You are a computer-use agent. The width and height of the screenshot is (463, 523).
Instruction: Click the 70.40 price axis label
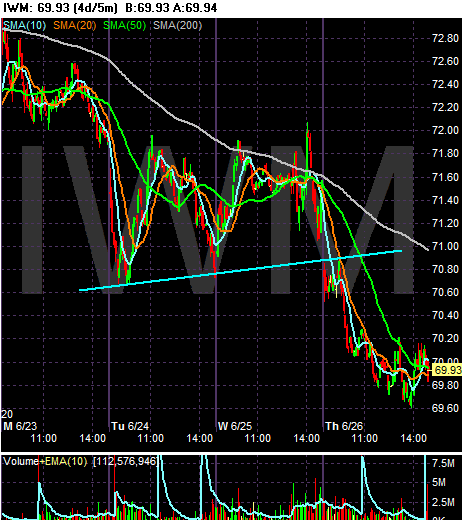click(x=445, y=316)
